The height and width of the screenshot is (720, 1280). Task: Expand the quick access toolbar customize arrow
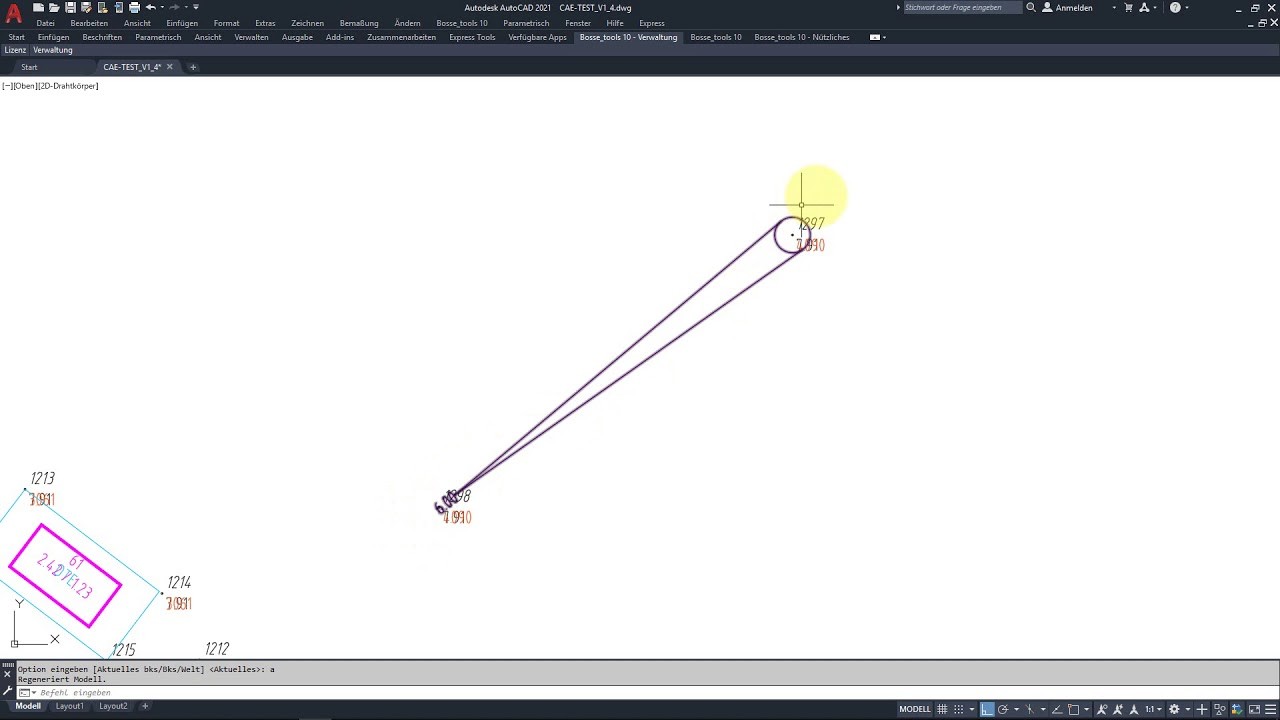tap(196, 7)
